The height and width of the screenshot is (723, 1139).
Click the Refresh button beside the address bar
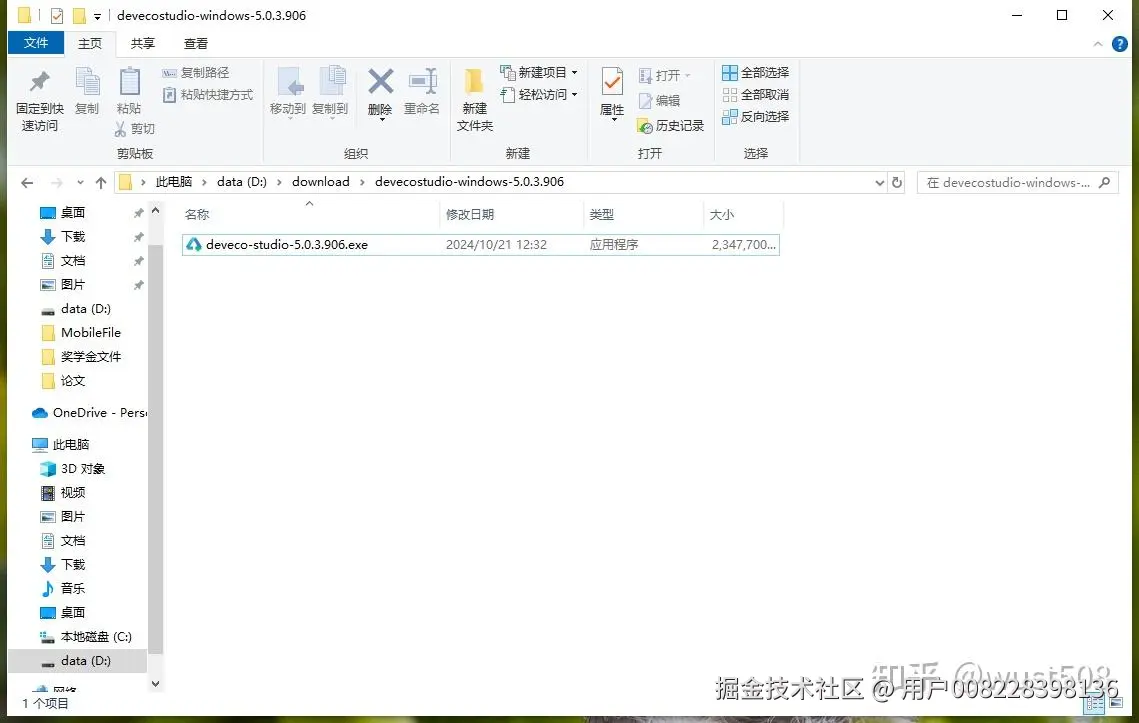(897, 182)
